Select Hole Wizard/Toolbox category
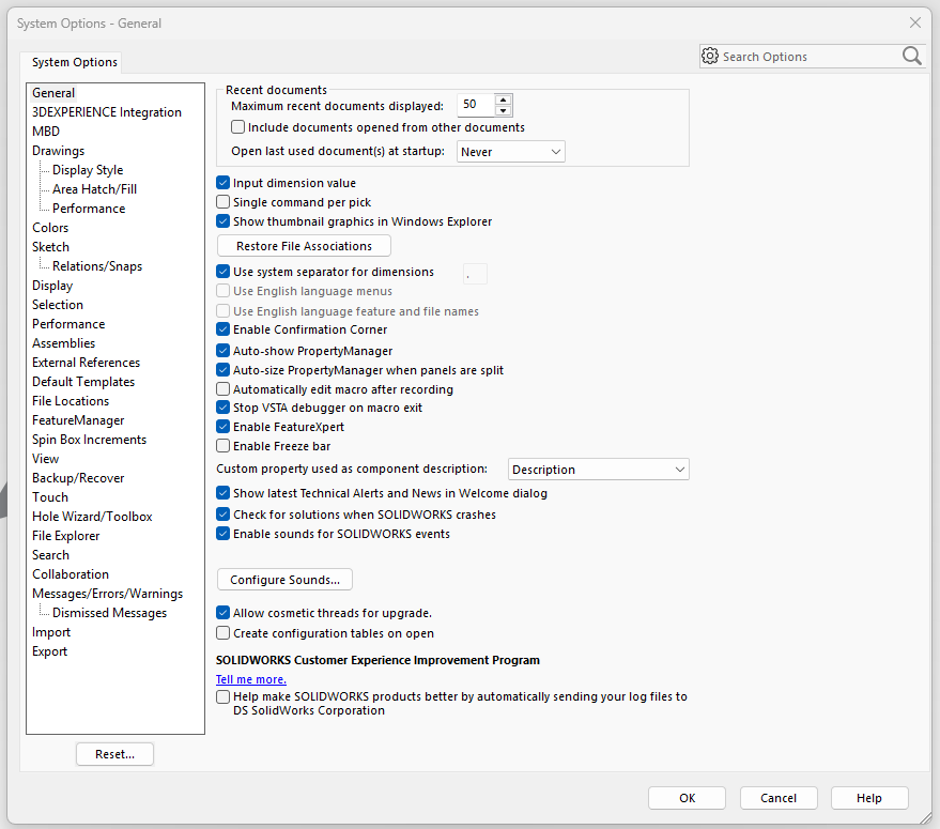940x829 pixels. 92,516
